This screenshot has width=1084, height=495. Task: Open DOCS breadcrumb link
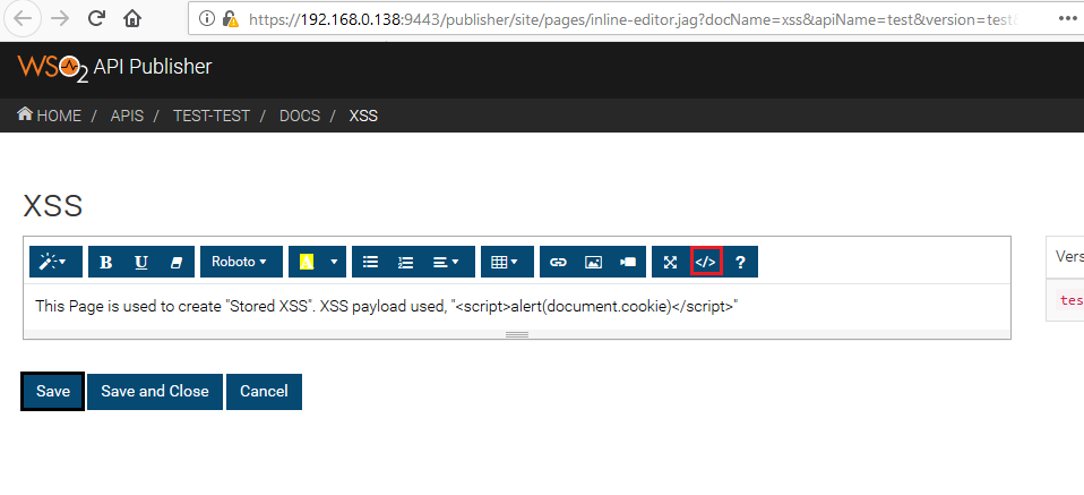tap(299, 115)
